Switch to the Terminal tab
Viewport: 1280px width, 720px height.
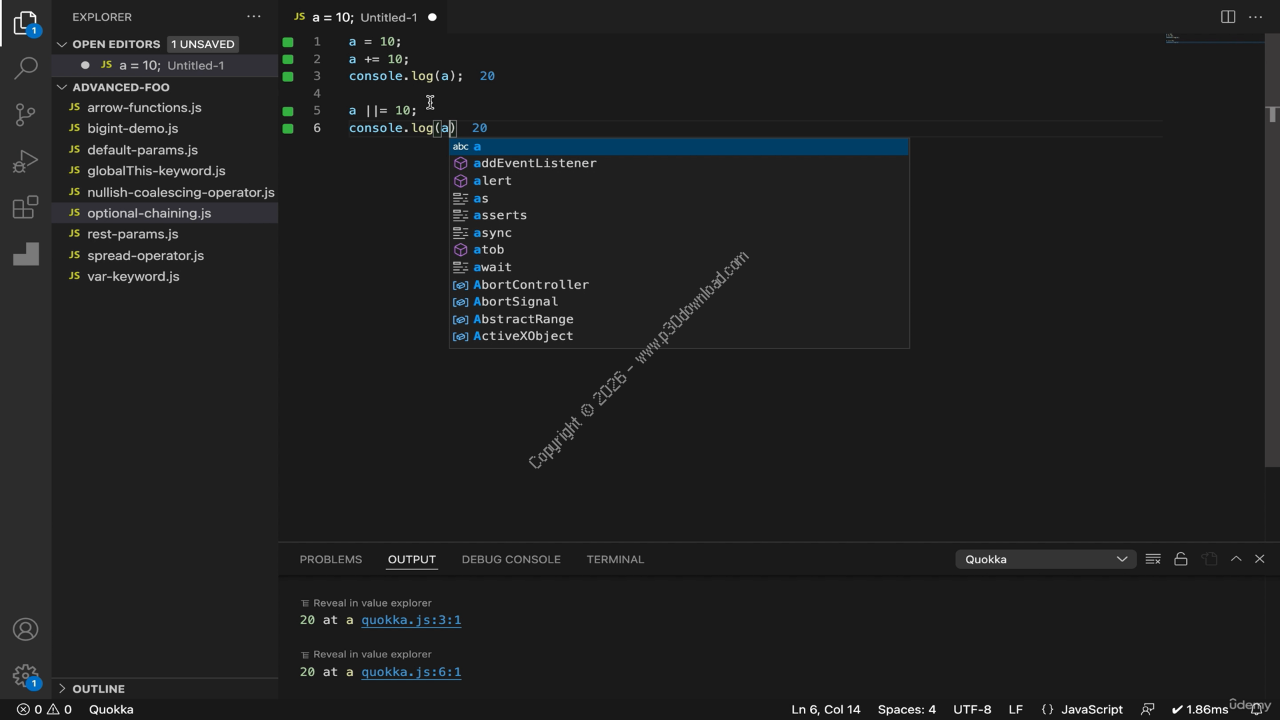click(615, 559)
